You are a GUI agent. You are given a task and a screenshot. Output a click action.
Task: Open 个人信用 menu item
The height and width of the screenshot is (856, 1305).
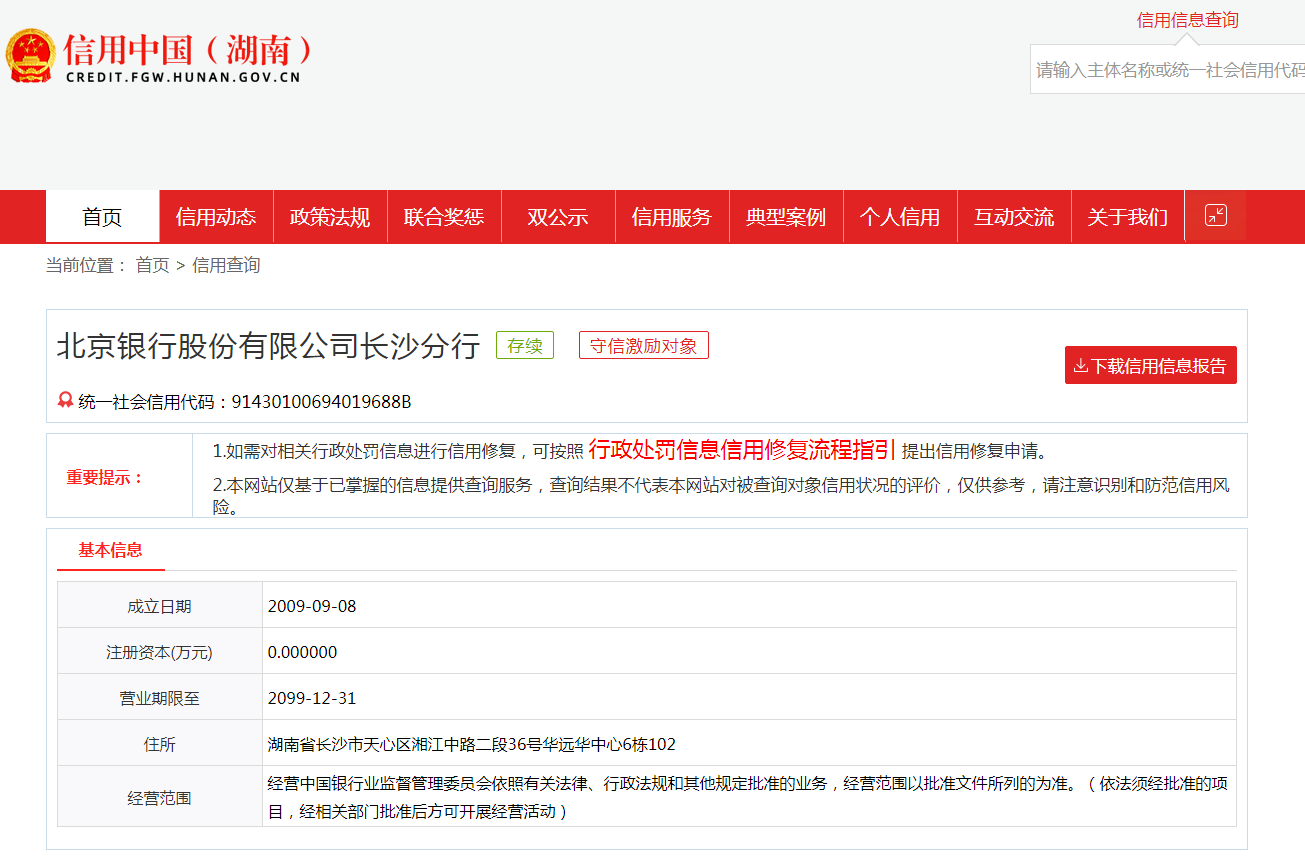900,217
